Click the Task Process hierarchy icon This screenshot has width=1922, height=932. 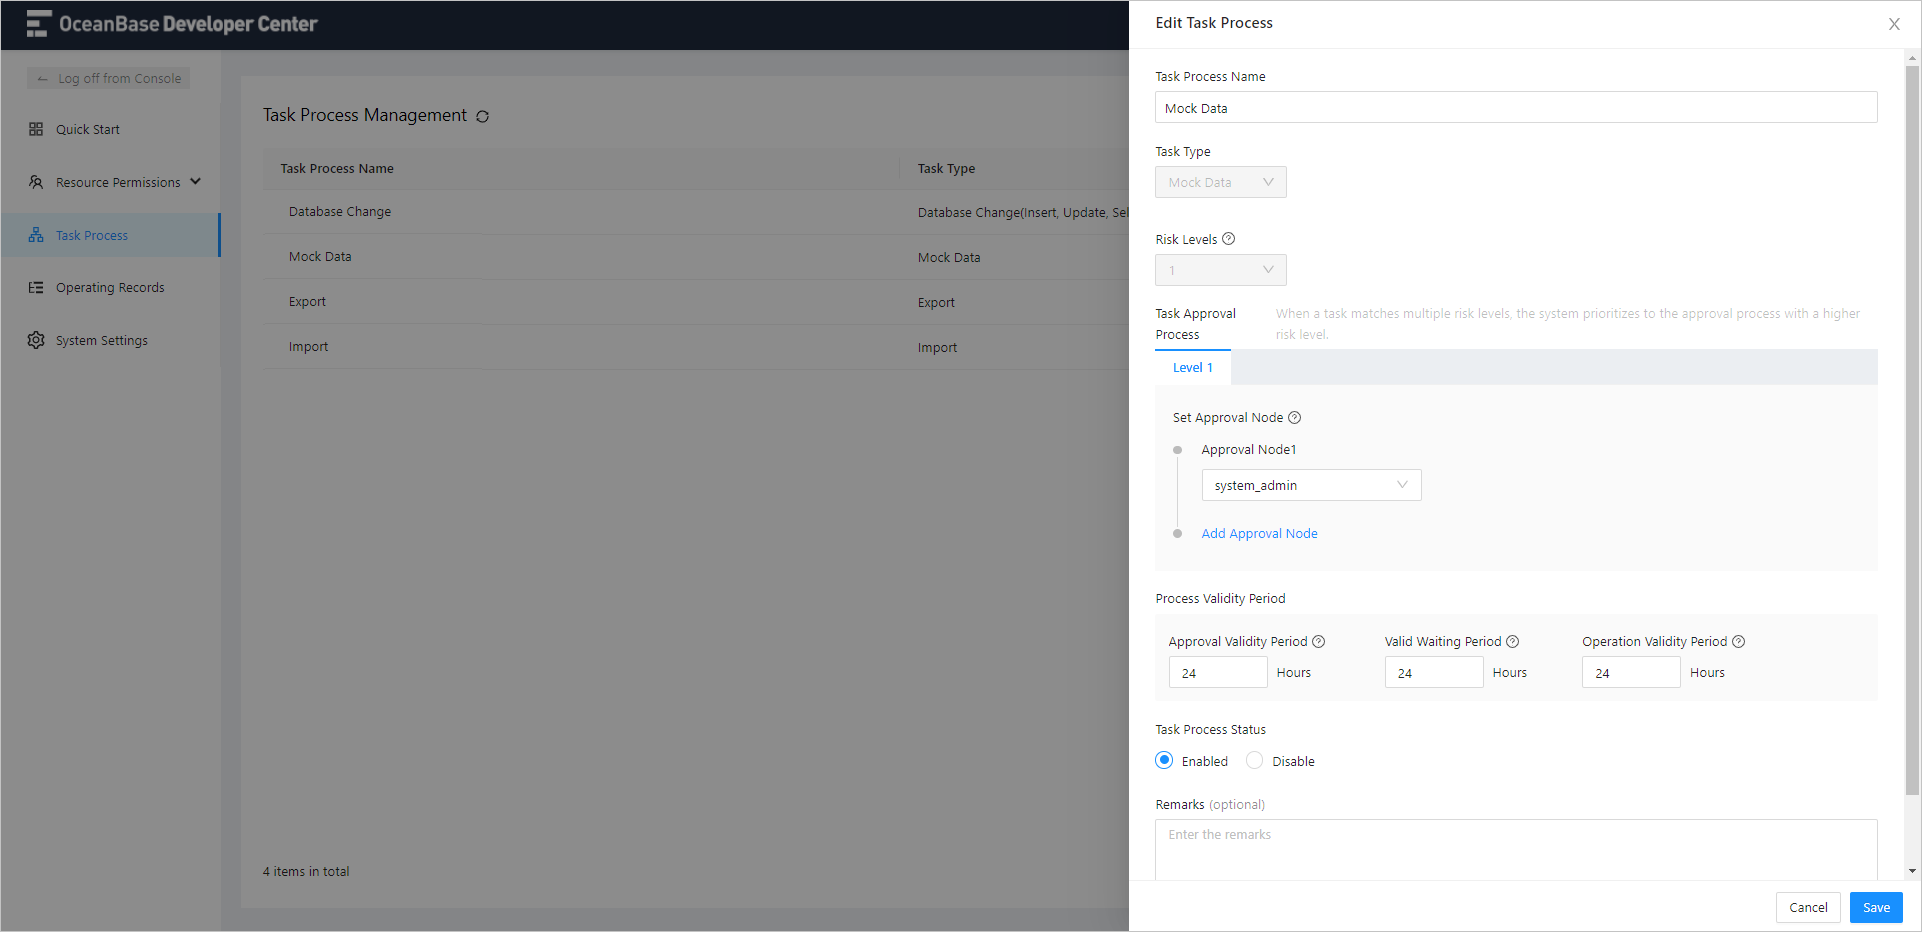(36, 235)
